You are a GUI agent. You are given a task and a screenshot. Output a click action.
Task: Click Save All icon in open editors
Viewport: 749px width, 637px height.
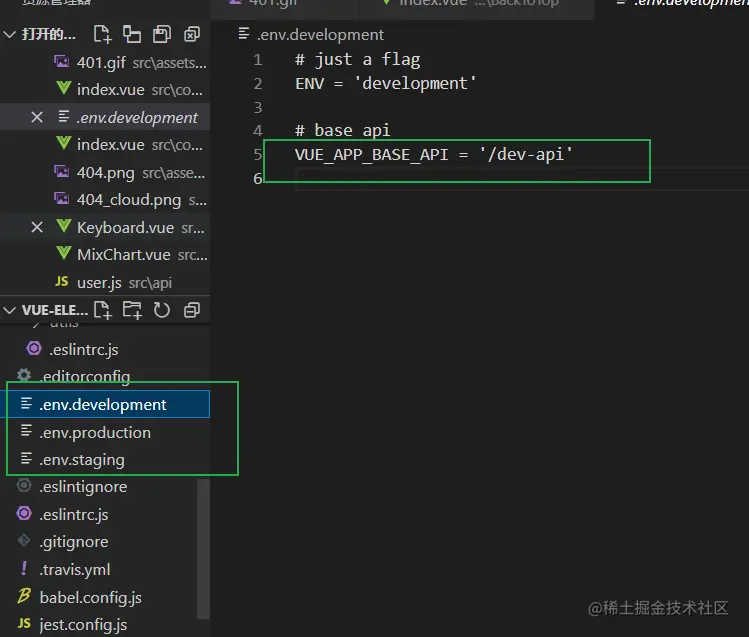pos(162,34)
